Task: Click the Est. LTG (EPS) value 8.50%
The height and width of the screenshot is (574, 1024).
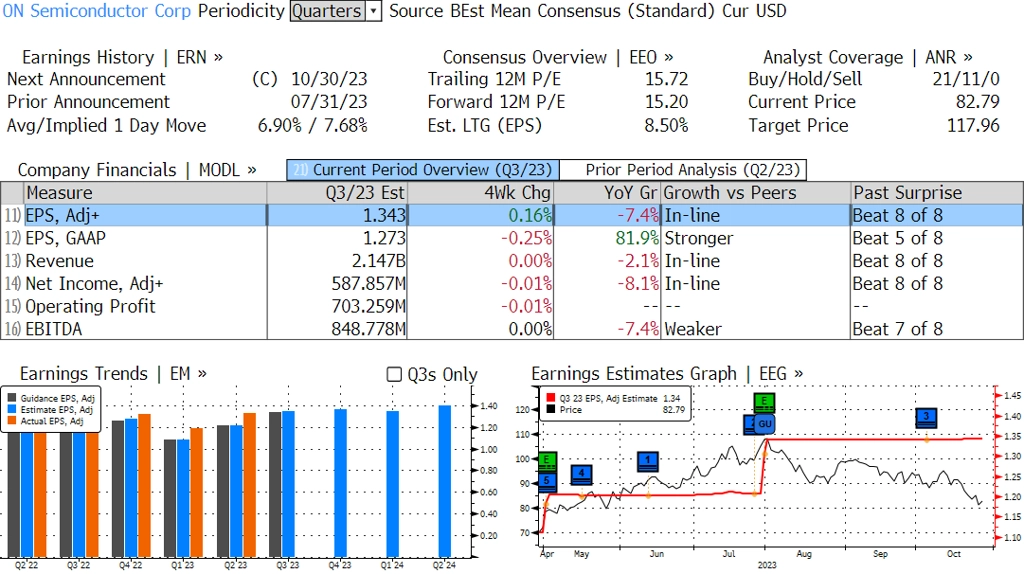Action: click(666, 125)
